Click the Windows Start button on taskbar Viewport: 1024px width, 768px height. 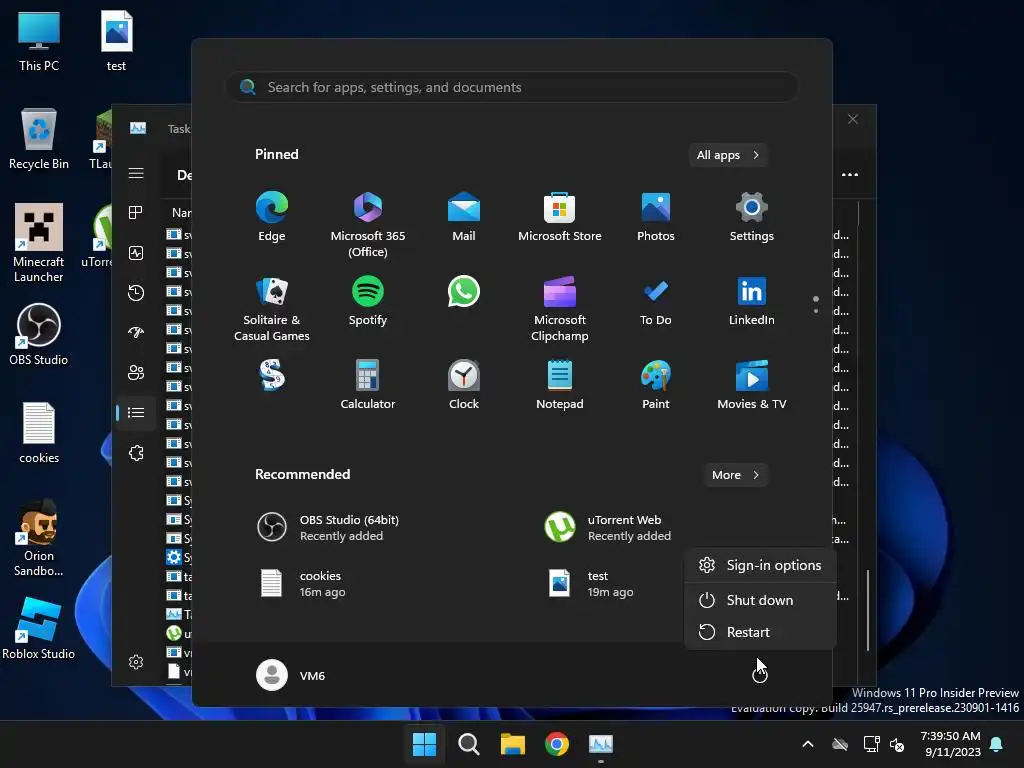pyautogui.click(x=424, y=744)
